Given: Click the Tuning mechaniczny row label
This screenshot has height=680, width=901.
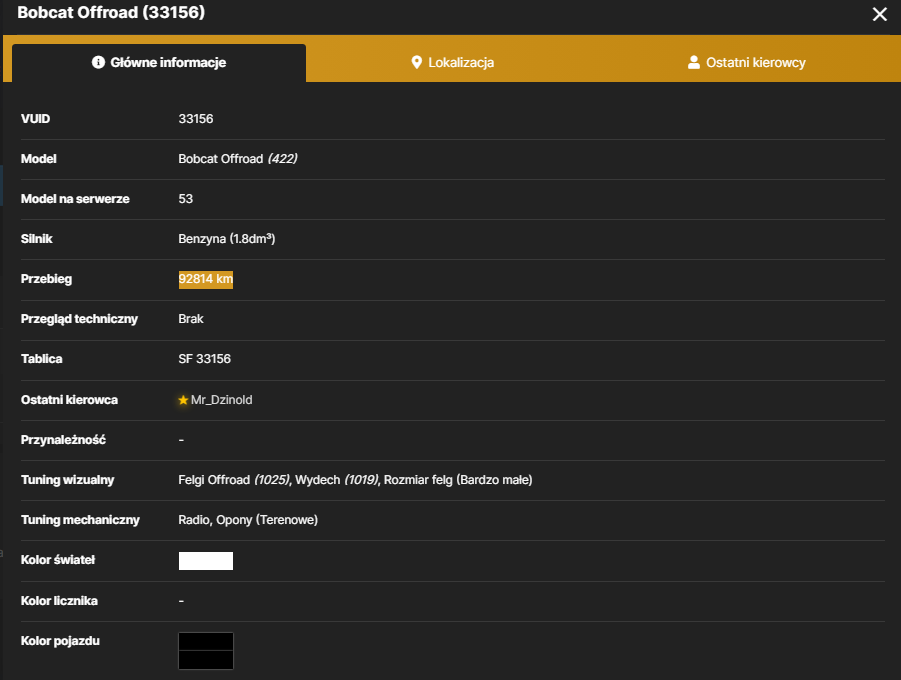Looking at the screenshot, I should coord(80,520).
